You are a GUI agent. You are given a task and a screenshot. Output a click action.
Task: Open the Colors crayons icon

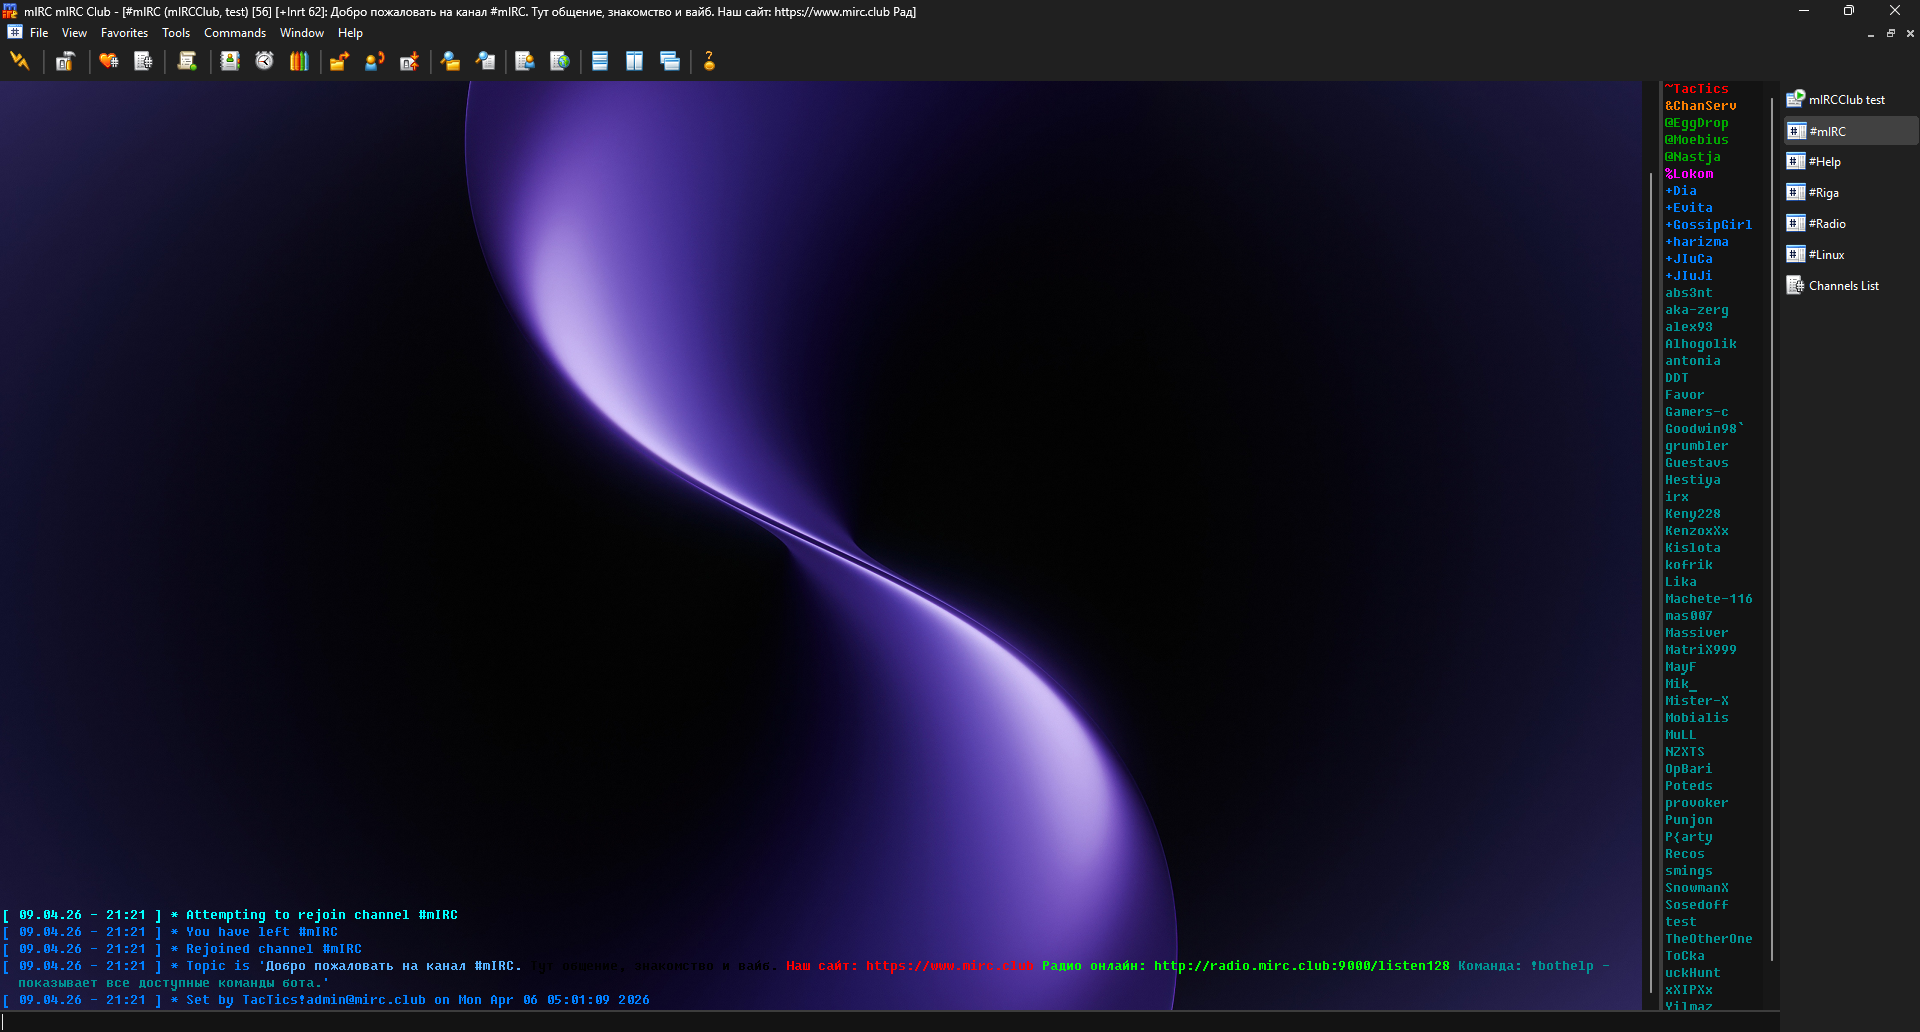[x=299, y=62]
